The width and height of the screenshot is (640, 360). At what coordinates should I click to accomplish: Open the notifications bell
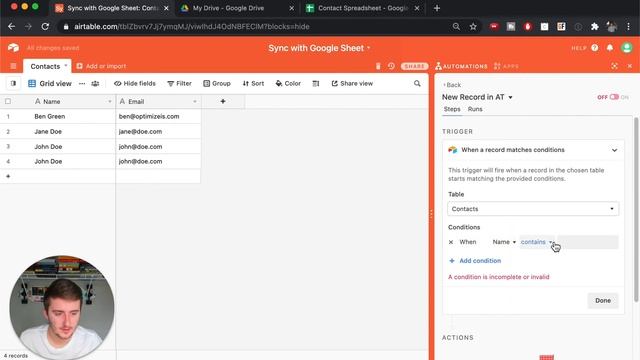pos(610,48)
